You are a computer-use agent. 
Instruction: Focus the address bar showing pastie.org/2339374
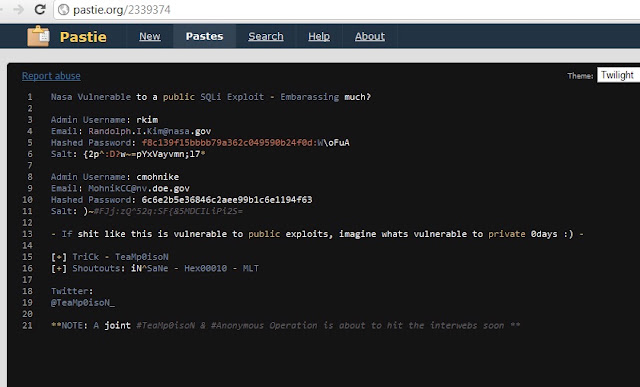point(347,9)
